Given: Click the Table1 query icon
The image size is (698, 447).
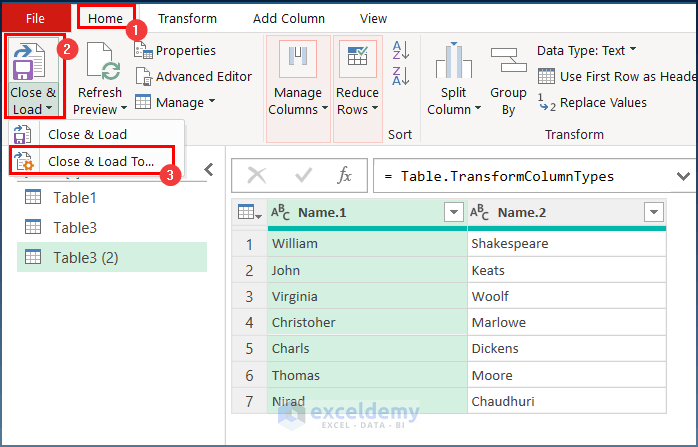Looking at the screenshot, I should pyautogui.click(x=33, y=197).
